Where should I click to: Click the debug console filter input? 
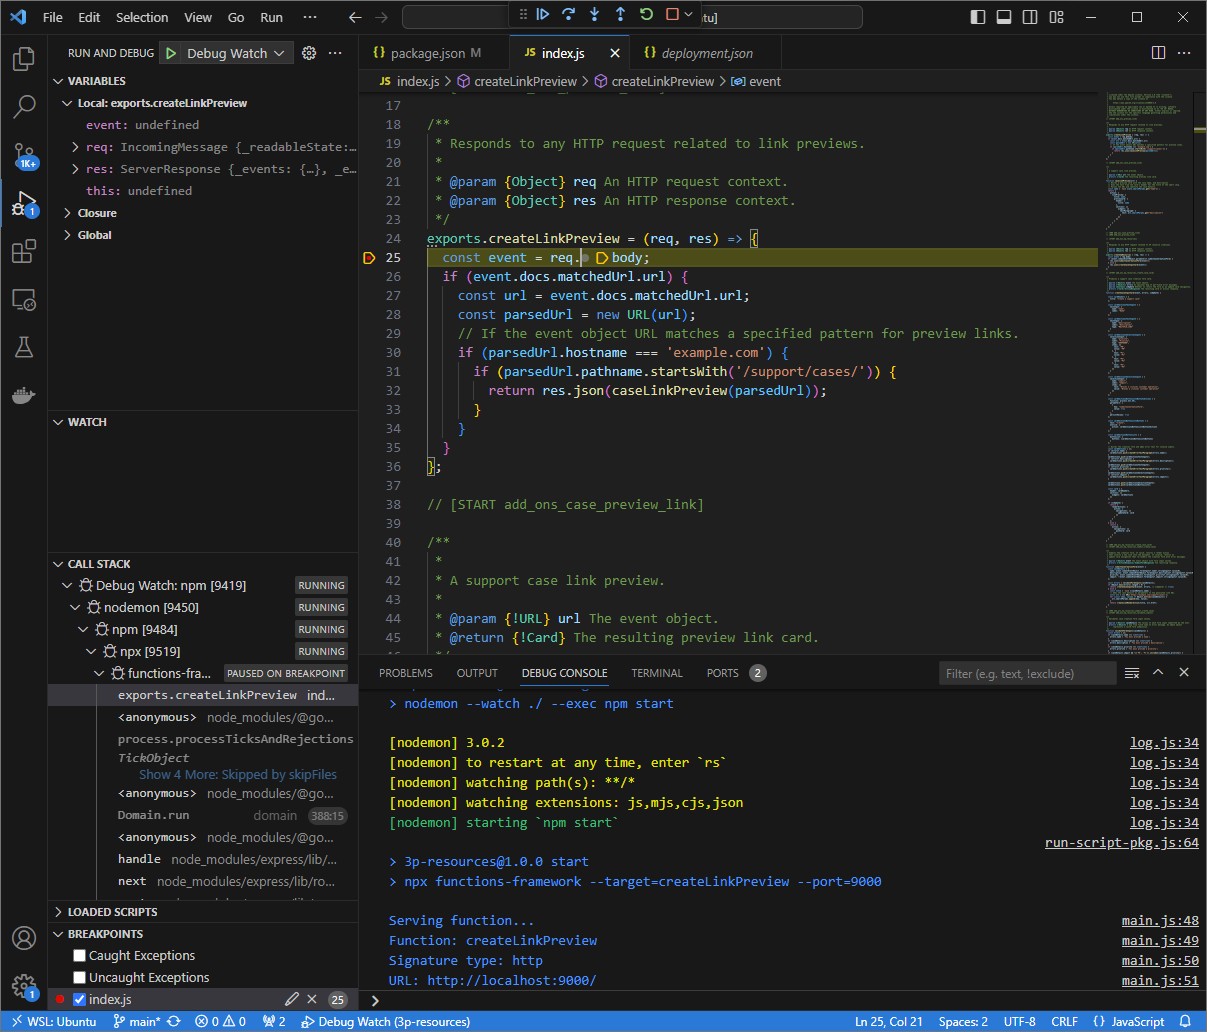(x=1027, y=673)
